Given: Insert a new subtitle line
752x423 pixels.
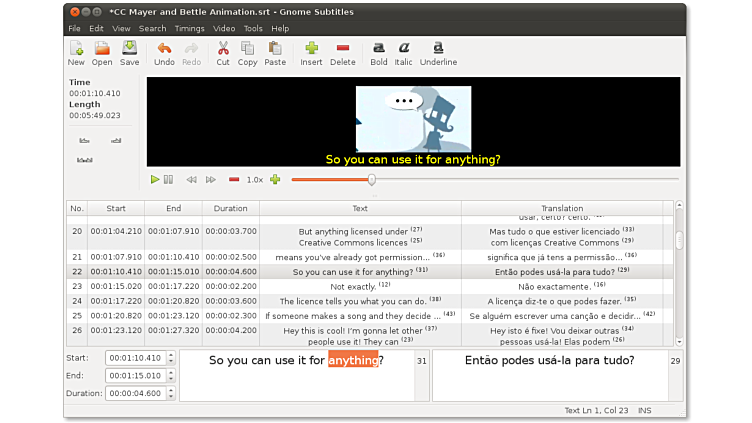Looking at the screenshot, I should (x=311, y=52).
